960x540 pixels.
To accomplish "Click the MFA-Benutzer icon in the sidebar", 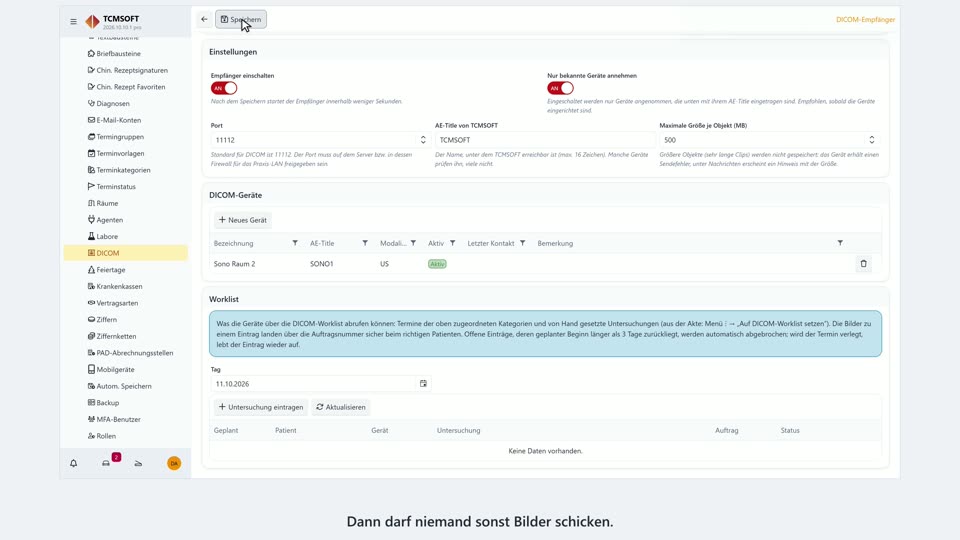I will click(91, 419).
